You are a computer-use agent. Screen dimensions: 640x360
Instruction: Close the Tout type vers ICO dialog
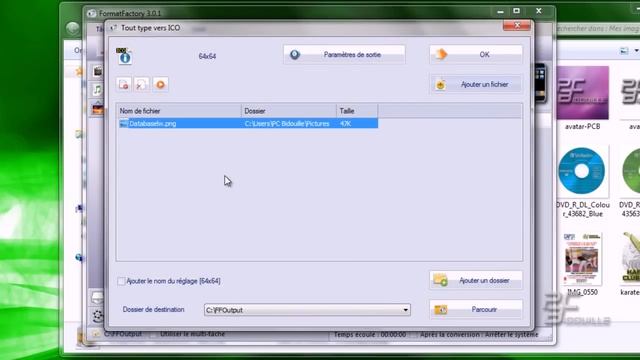click(517, 26)
